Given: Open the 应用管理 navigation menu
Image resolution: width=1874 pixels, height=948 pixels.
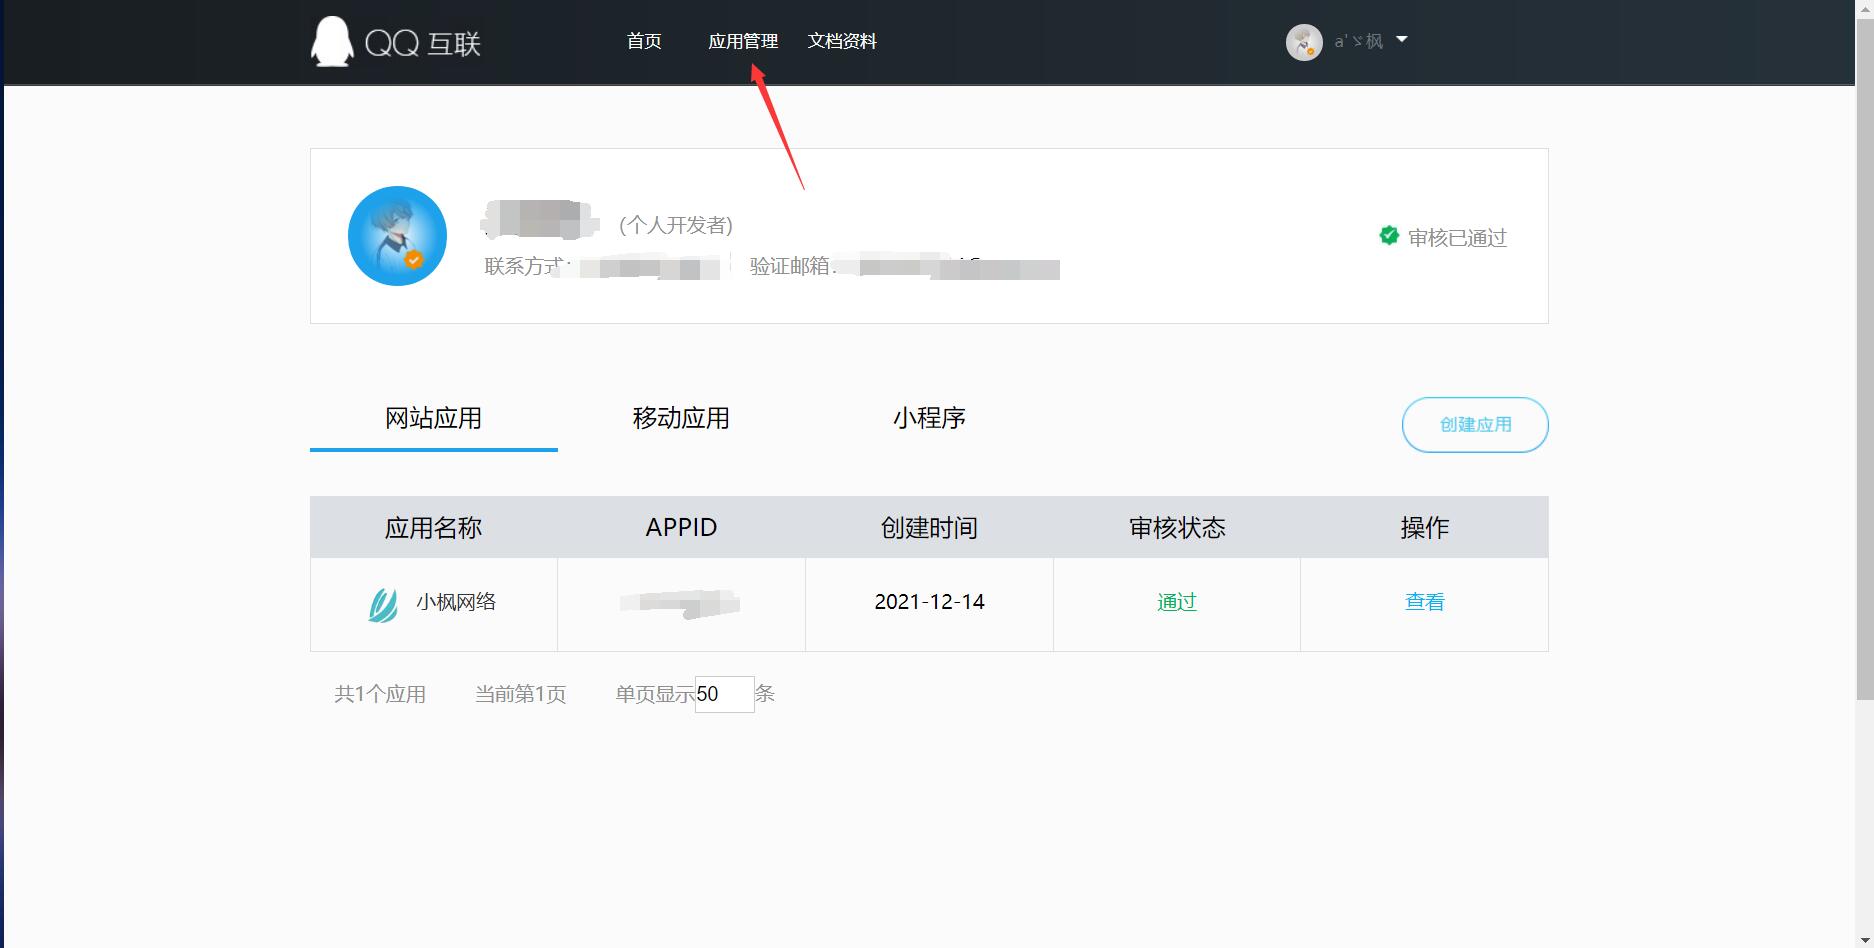Looking at the screenshot, I should pyautogui.click(x=744, y=41).
